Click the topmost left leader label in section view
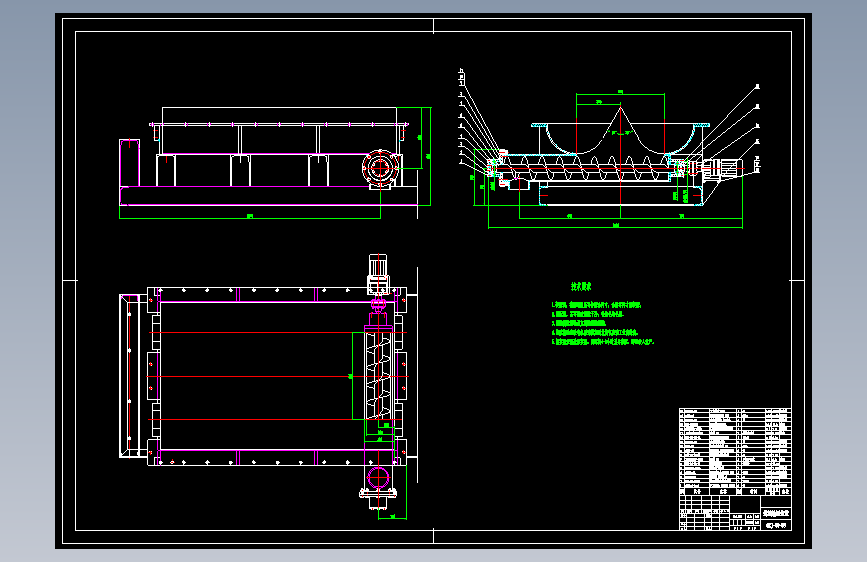This screenshot has width=867, height=562. 461,71
